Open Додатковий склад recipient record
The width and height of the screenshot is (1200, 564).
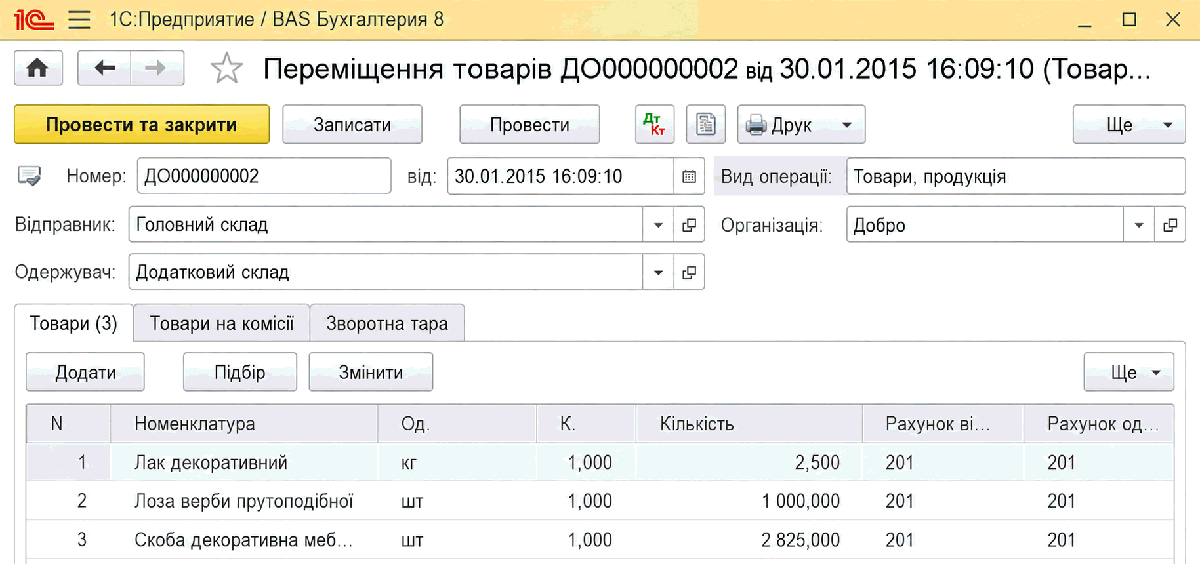pyautogui.click(x=689, y=272)
